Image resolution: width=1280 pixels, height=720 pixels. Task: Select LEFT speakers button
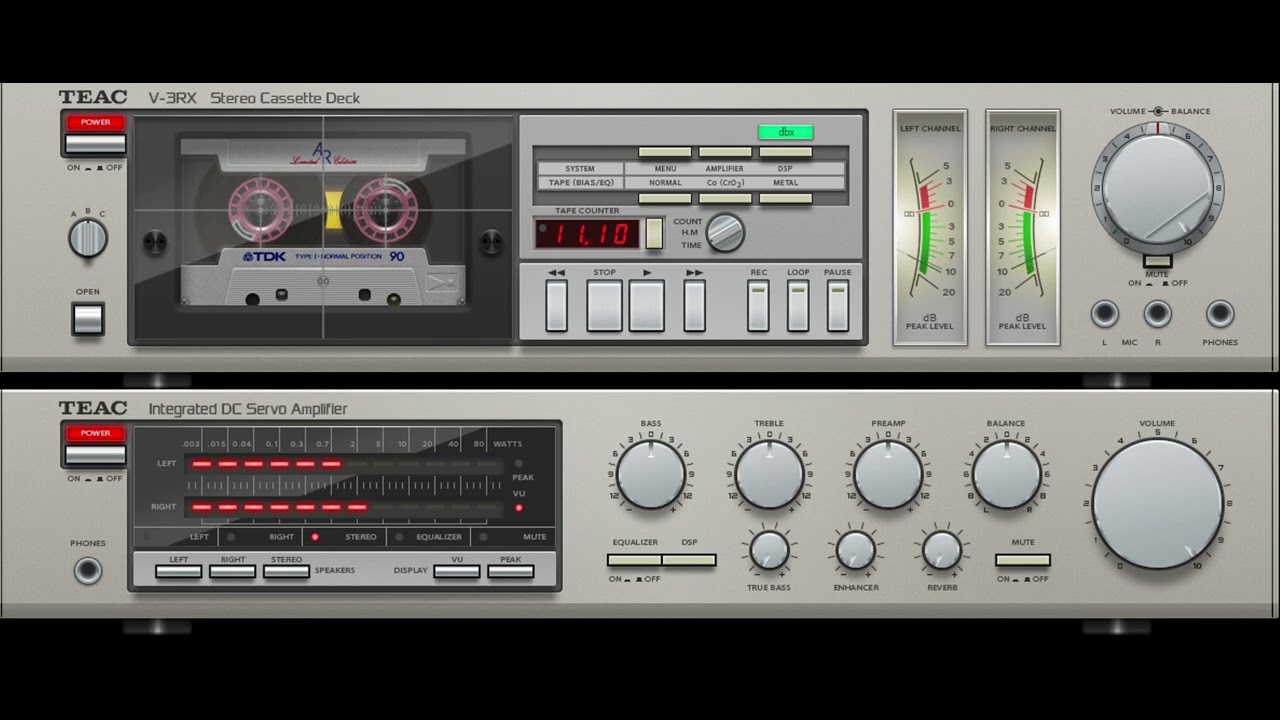tap(178, 572)
